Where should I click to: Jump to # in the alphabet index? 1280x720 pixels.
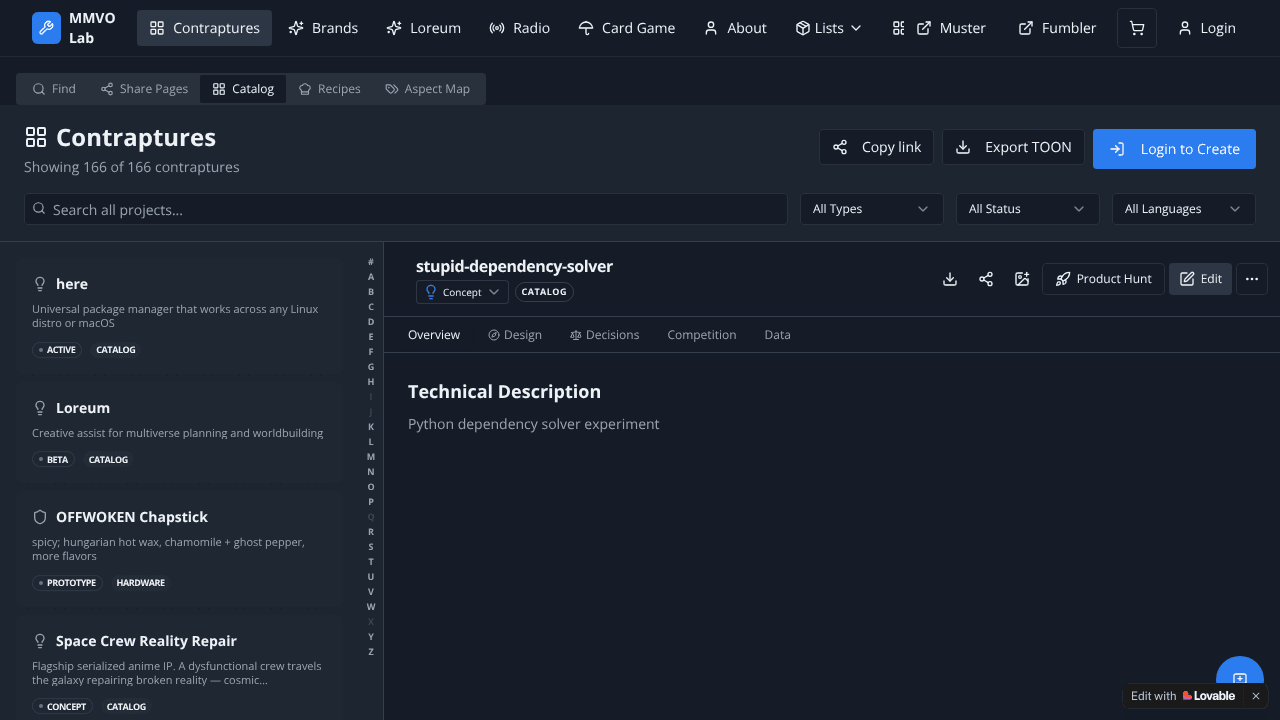tap(371, 262)
